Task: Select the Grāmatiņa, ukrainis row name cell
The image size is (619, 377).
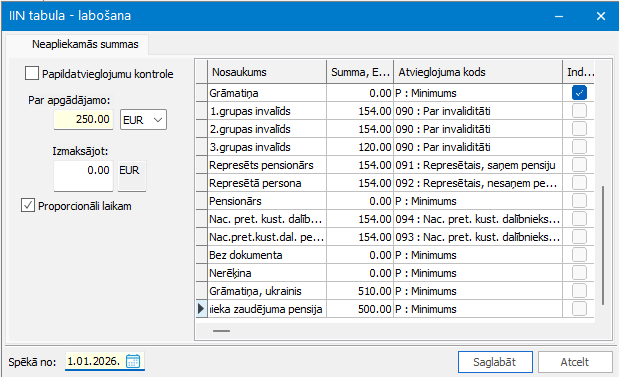Action: pos(267,291)
